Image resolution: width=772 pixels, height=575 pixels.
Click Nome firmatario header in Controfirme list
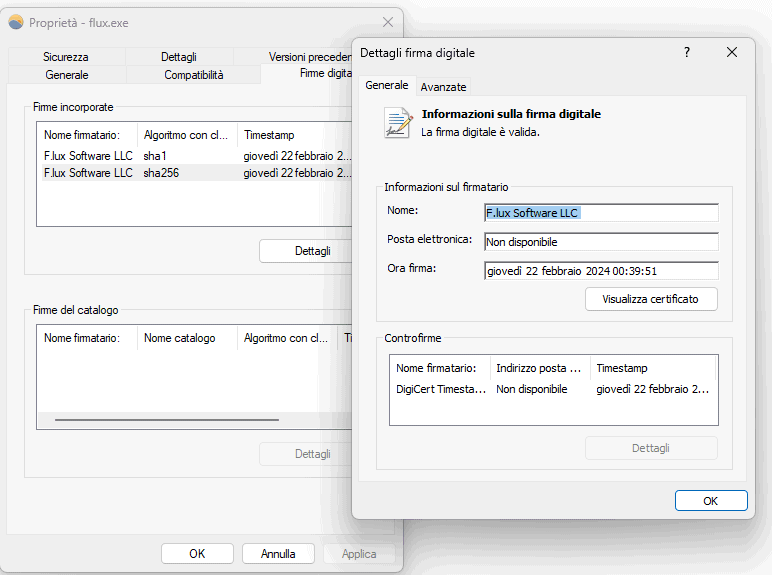click(441, 368)
